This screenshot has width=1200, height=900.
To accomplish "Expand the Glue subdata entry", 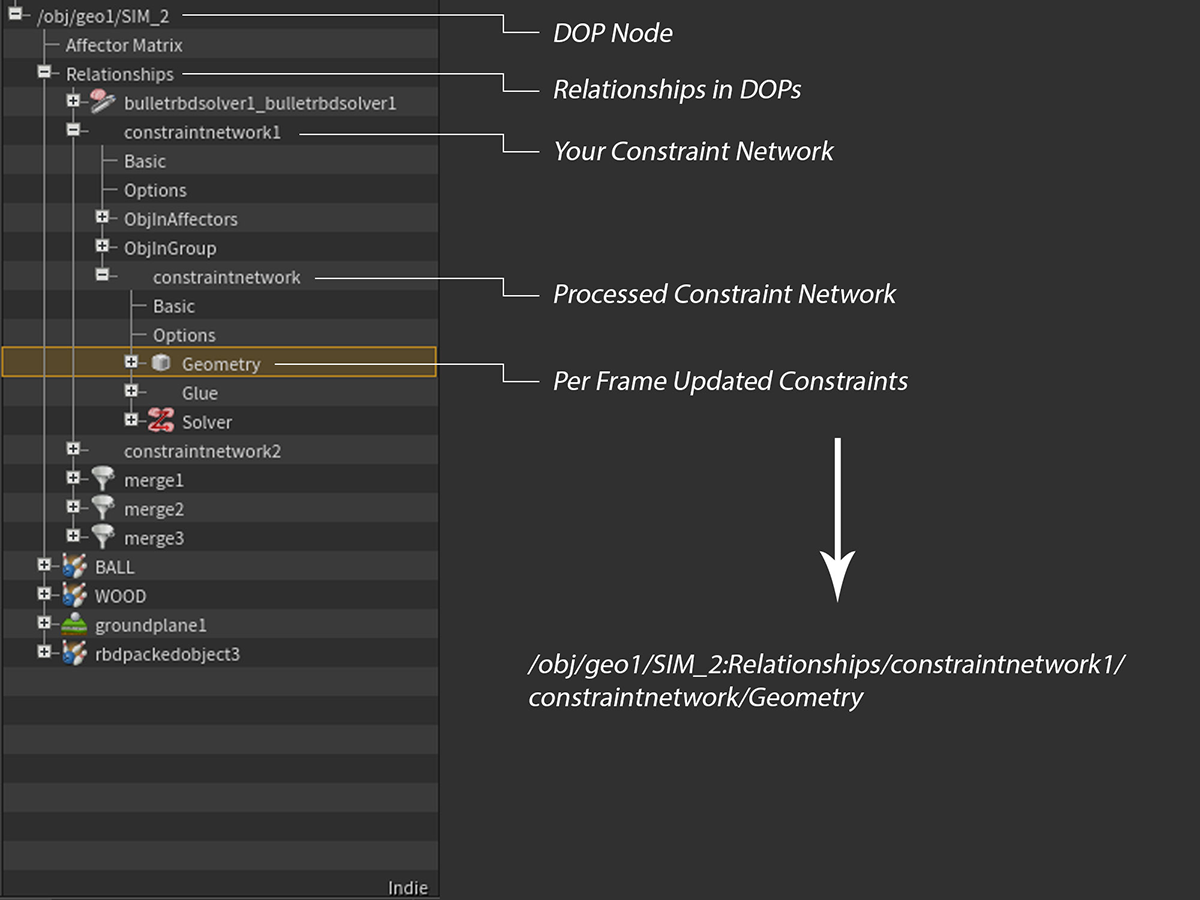I will click(x=131, y=393).
